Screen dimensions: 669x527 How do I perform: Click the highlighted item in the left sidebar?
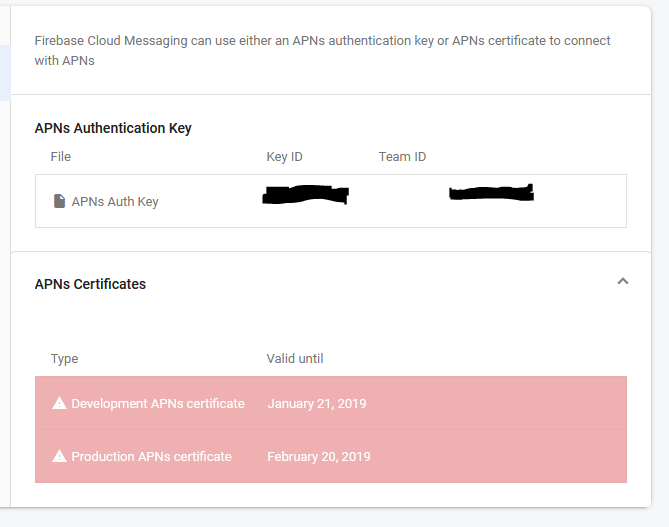click(x=5, y=72)
